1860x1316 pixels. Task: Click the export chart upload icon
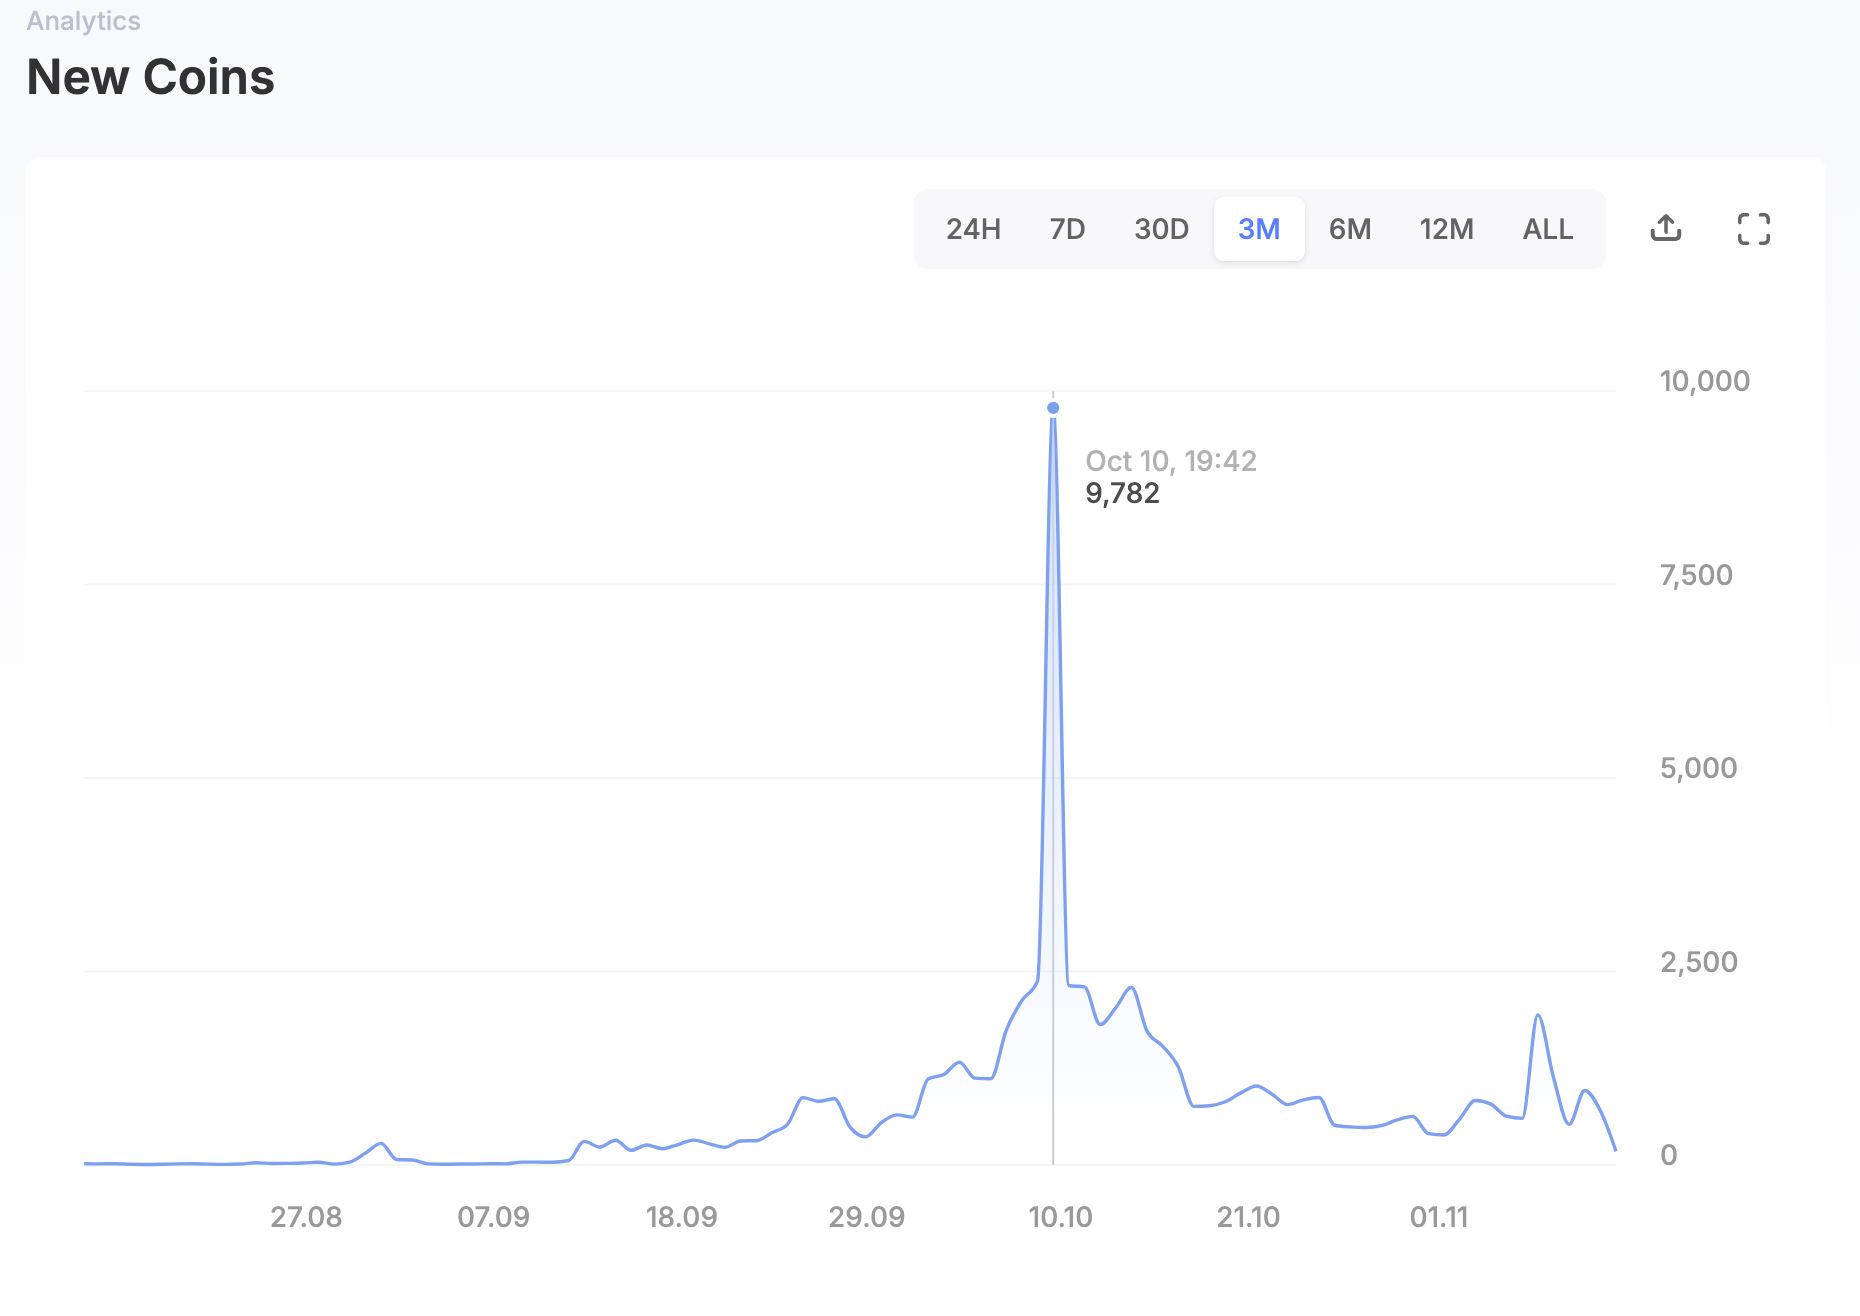(x=1665, y=229)
